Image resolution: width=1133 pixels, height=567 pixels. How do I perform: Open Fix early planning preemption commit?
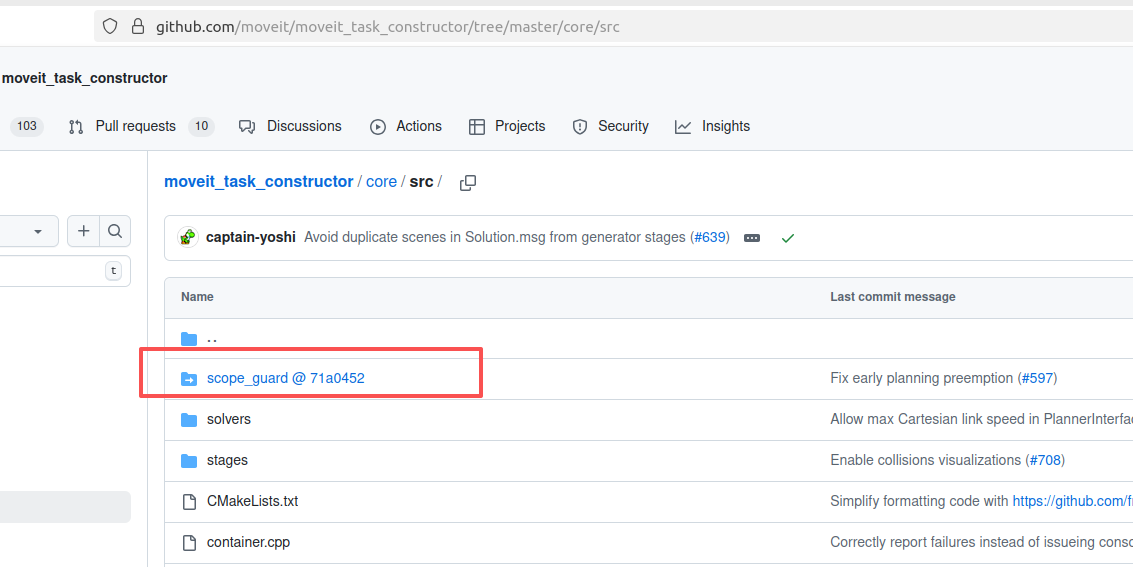[x=922, y=378]
